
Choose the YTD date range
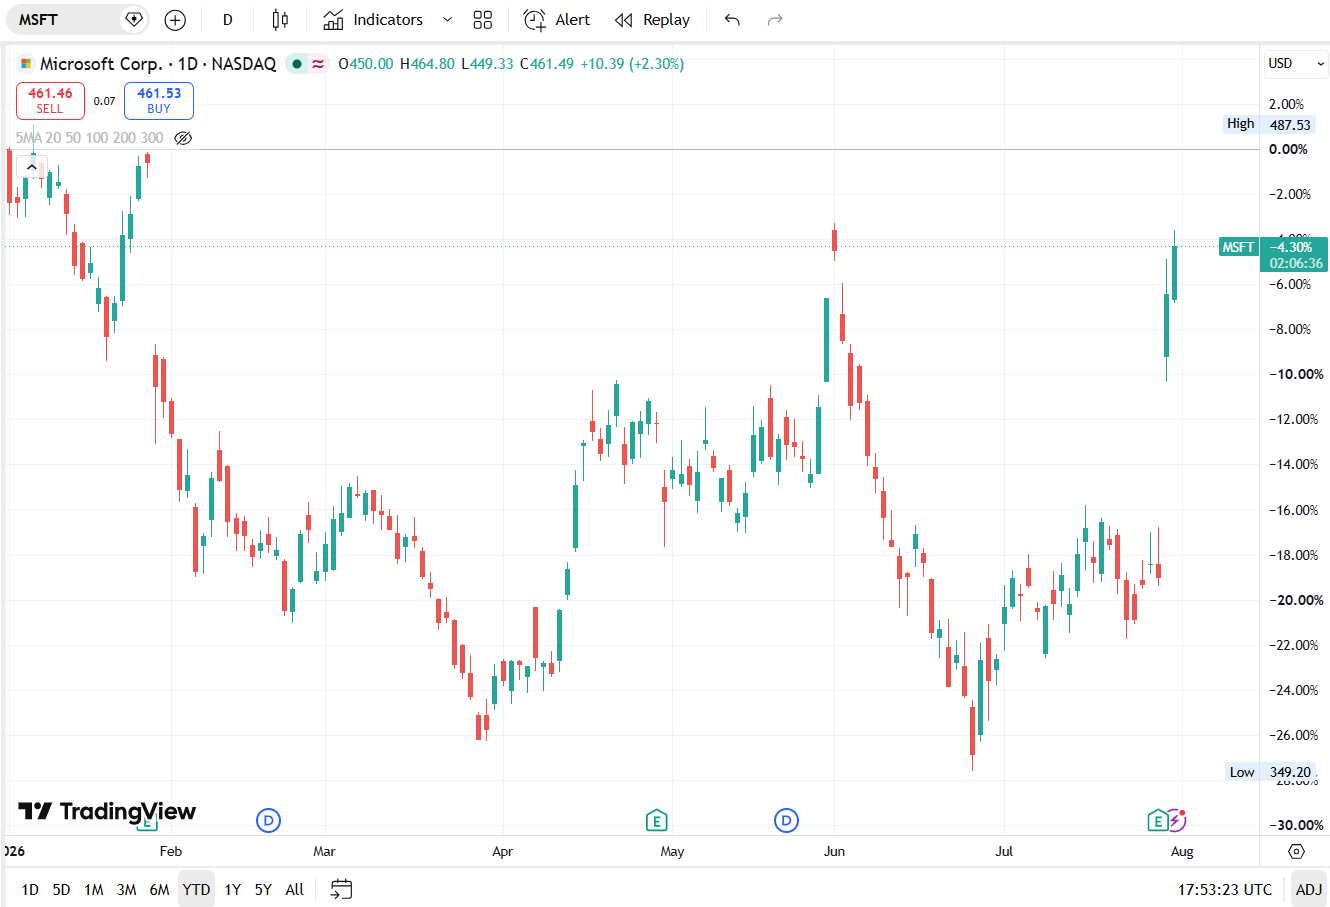196,889
